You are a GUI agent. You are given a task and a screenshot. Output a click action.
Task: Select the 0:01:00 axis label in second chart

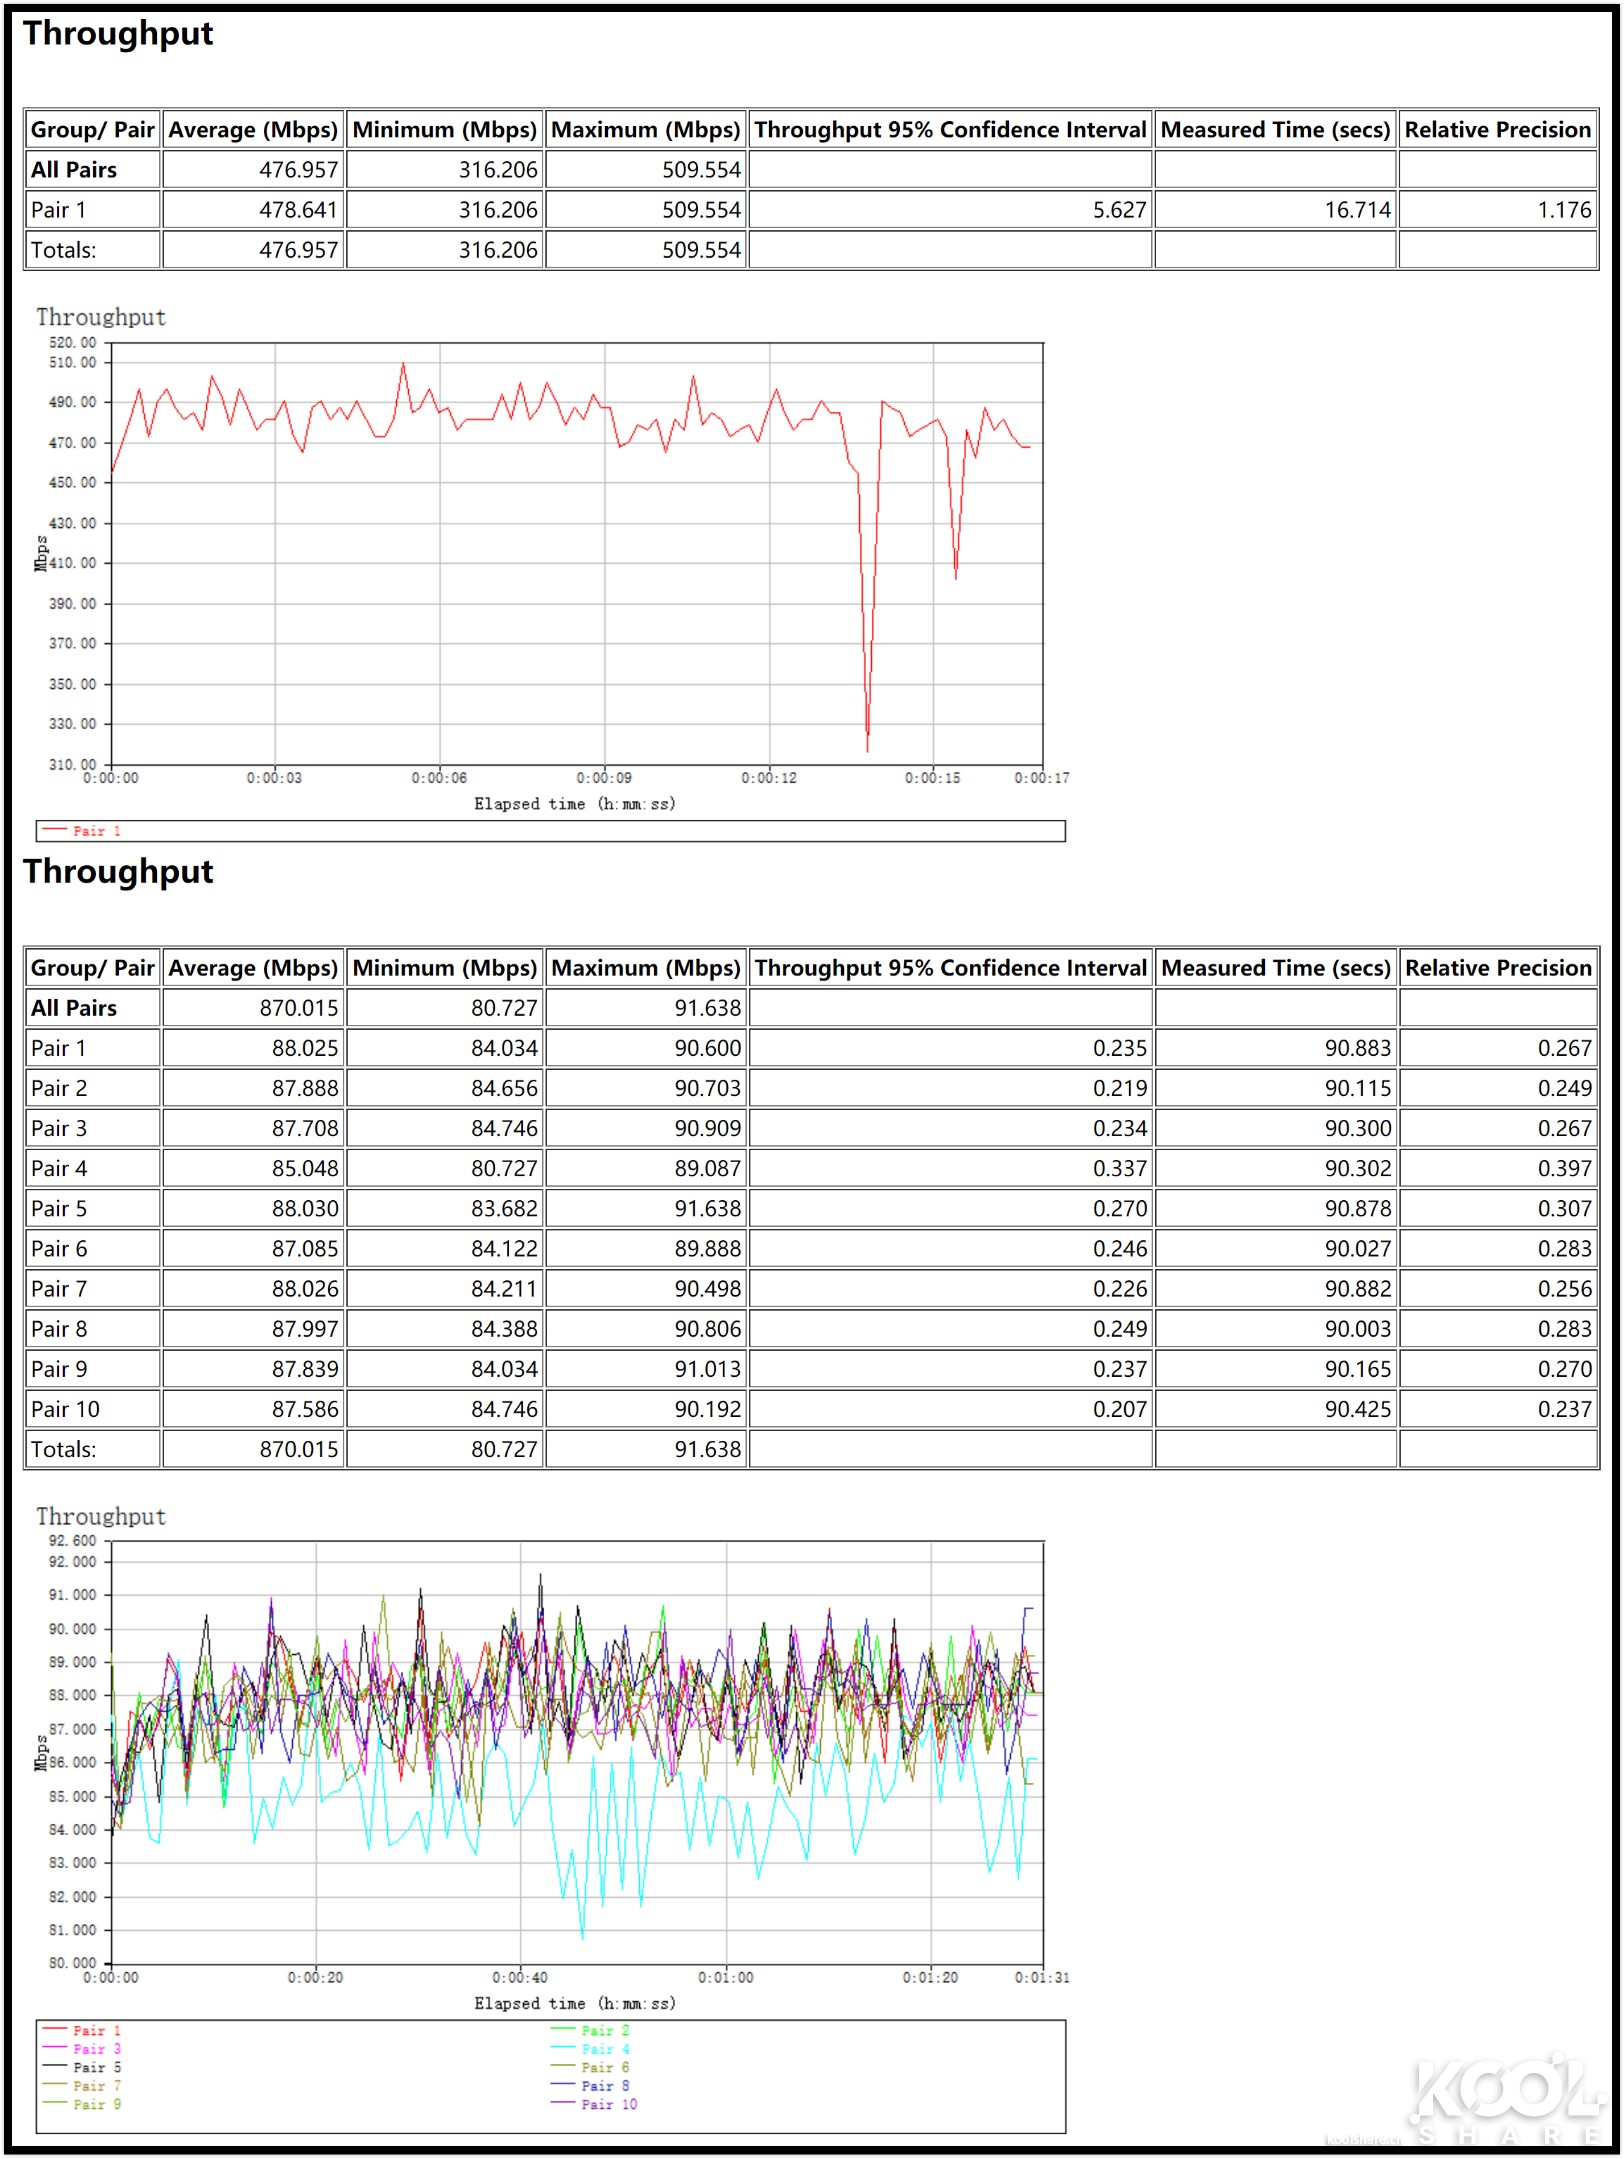pos(726,1977)
